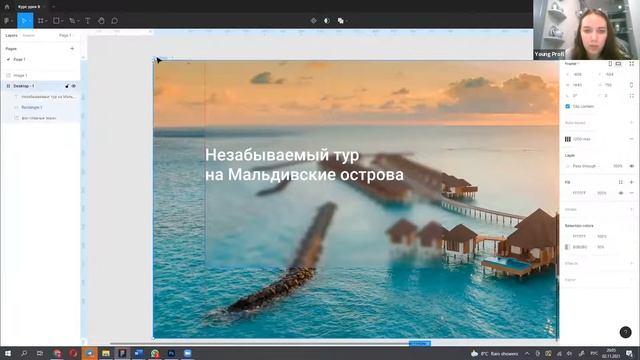Add a new fill with plus
The width and height of the screenshot is (640, 360).
click(x=631, y=182)
